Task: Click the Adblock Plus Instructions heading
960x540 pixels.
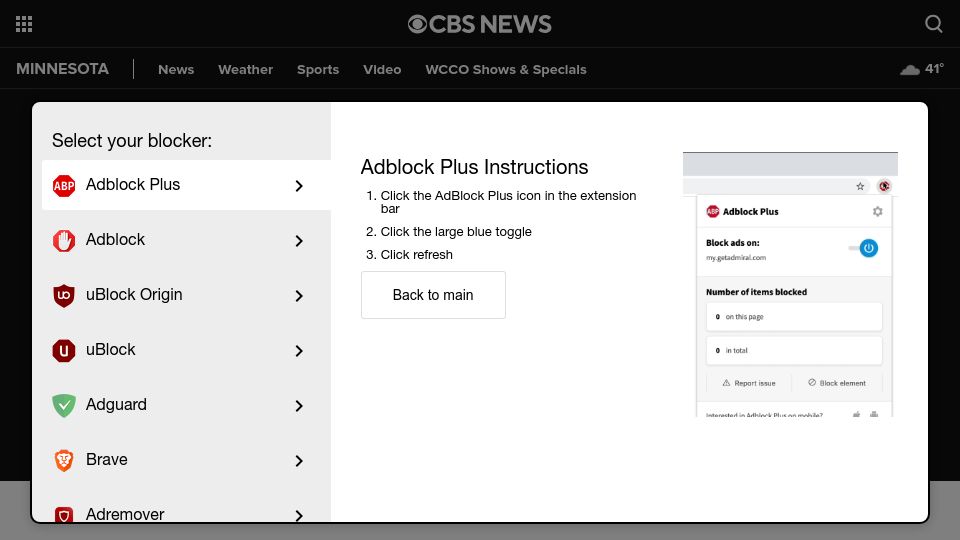Action: pyautogui.click(x=474, y=167)
